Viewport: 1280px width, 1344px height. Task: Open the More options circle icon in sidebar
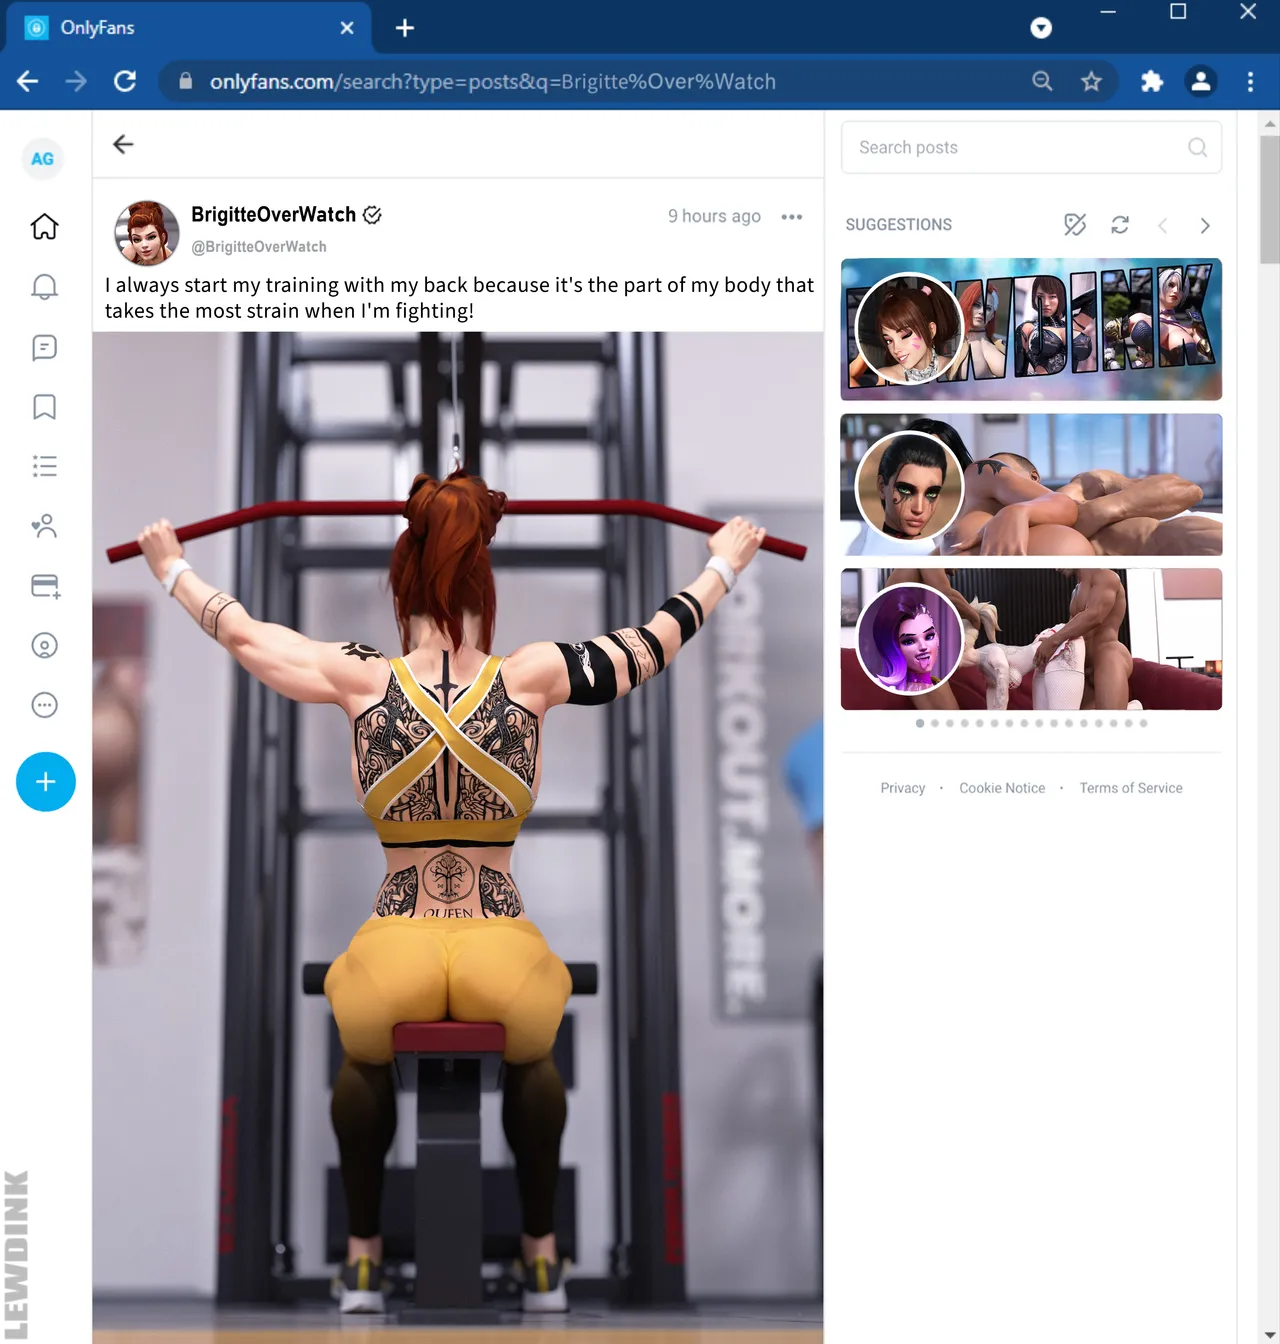(44, 705)
